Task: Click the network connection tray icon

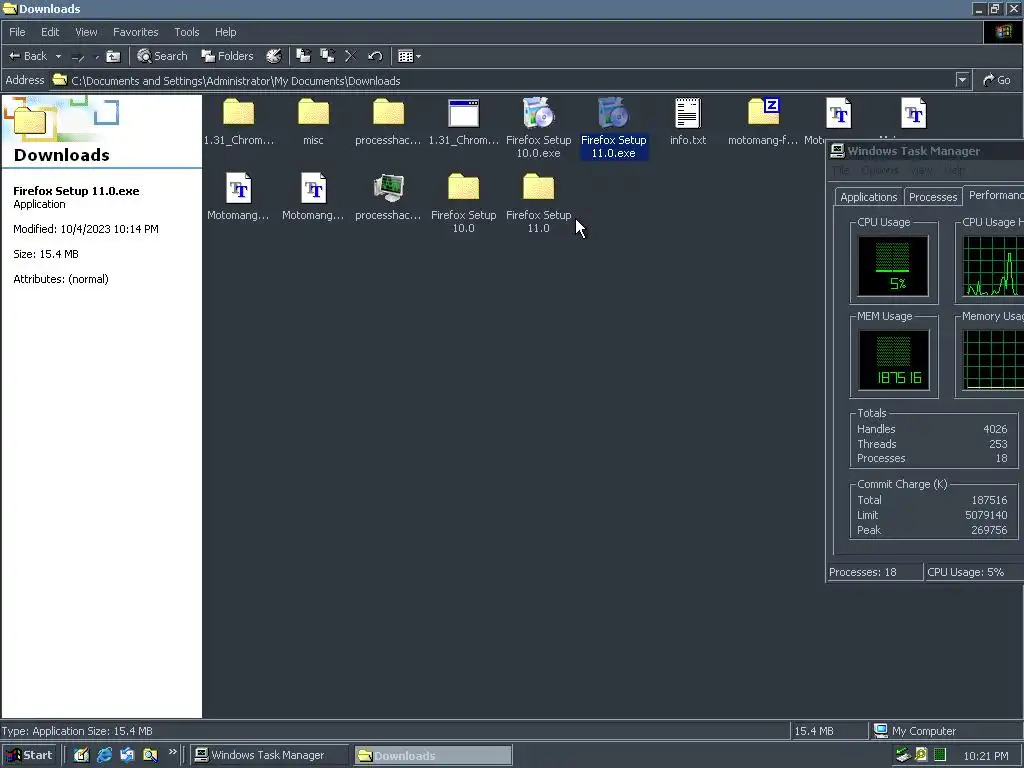Action: click(x=903, y=755)
